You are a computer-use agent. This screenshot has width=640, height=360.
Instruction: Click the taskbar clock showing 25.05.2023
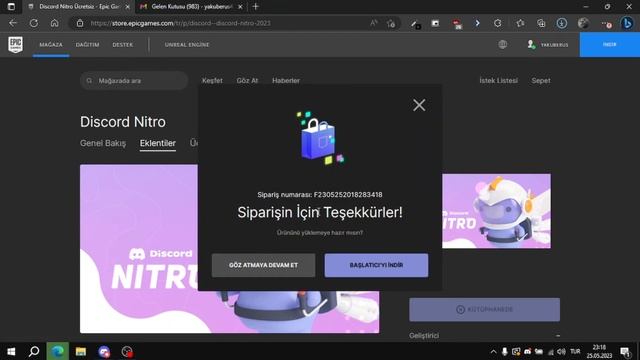(599, 352)
